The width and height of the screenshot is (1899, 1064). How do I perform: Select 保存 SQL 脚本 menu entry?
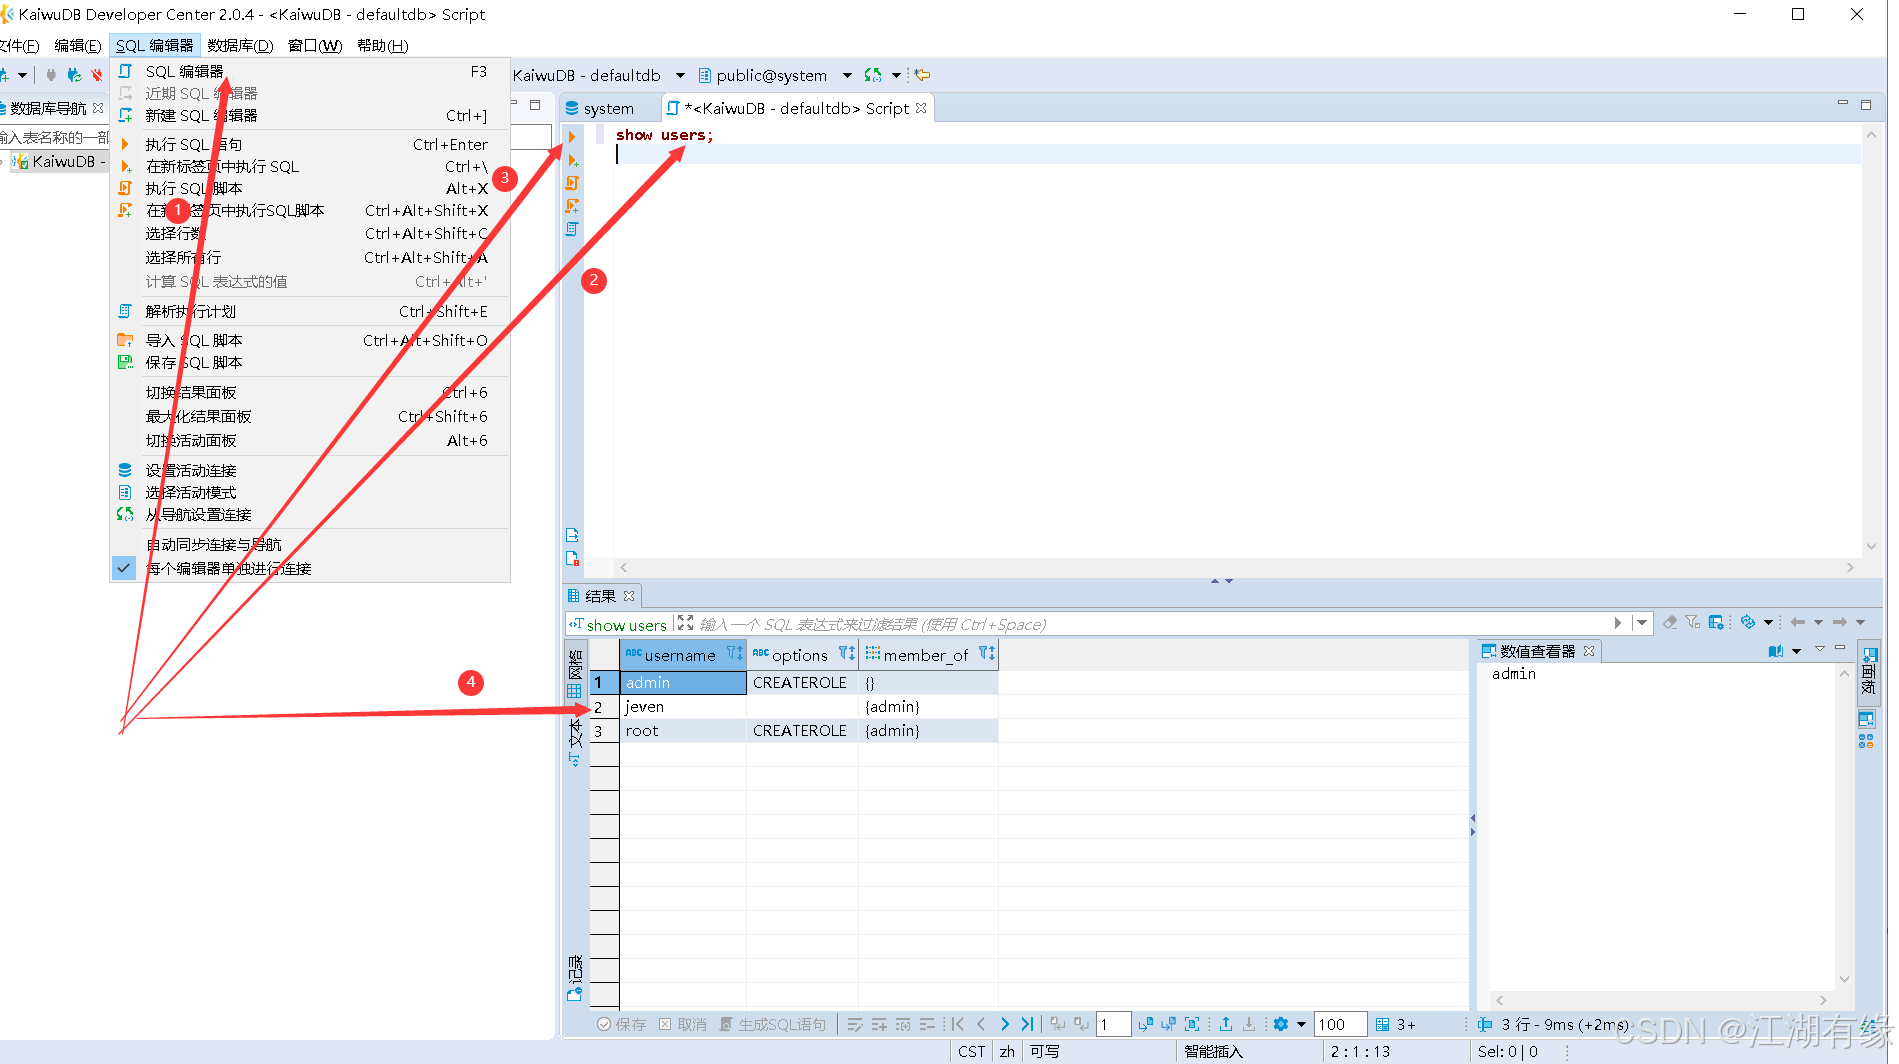310,362
